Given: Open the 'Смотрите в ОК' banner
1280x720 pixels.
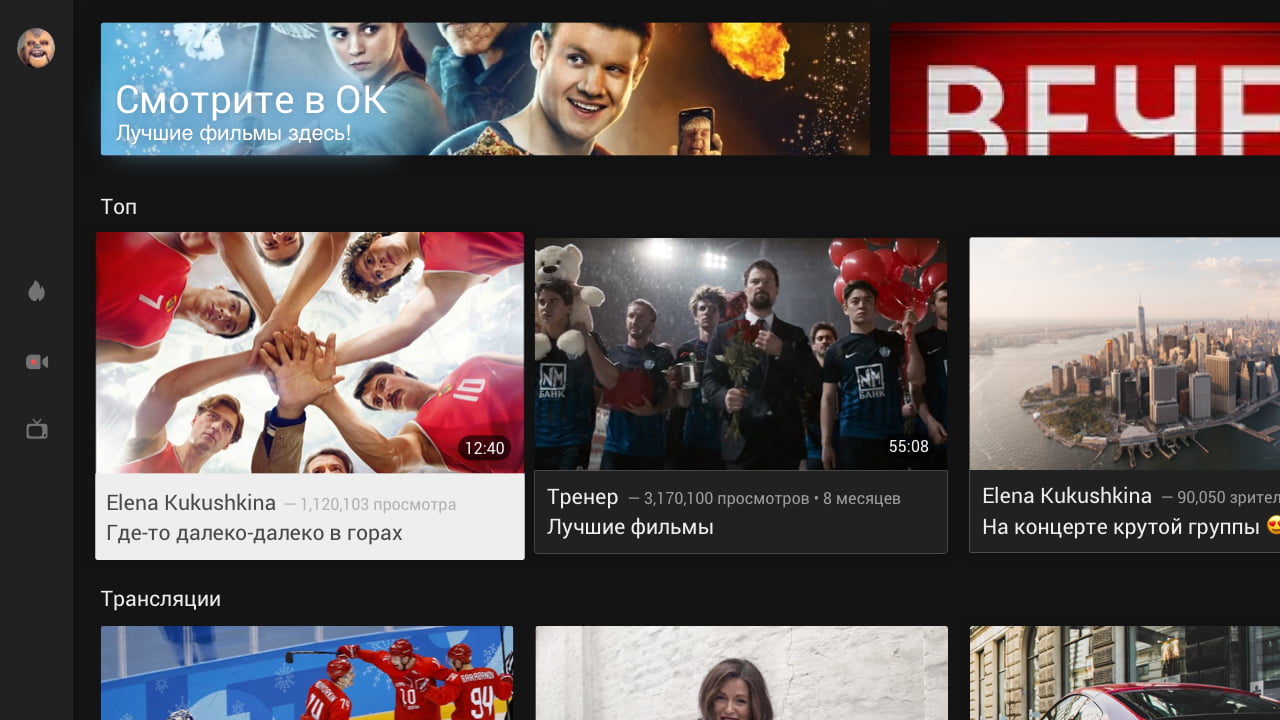Looking at the screenshot, I should (x=485, y=89).
